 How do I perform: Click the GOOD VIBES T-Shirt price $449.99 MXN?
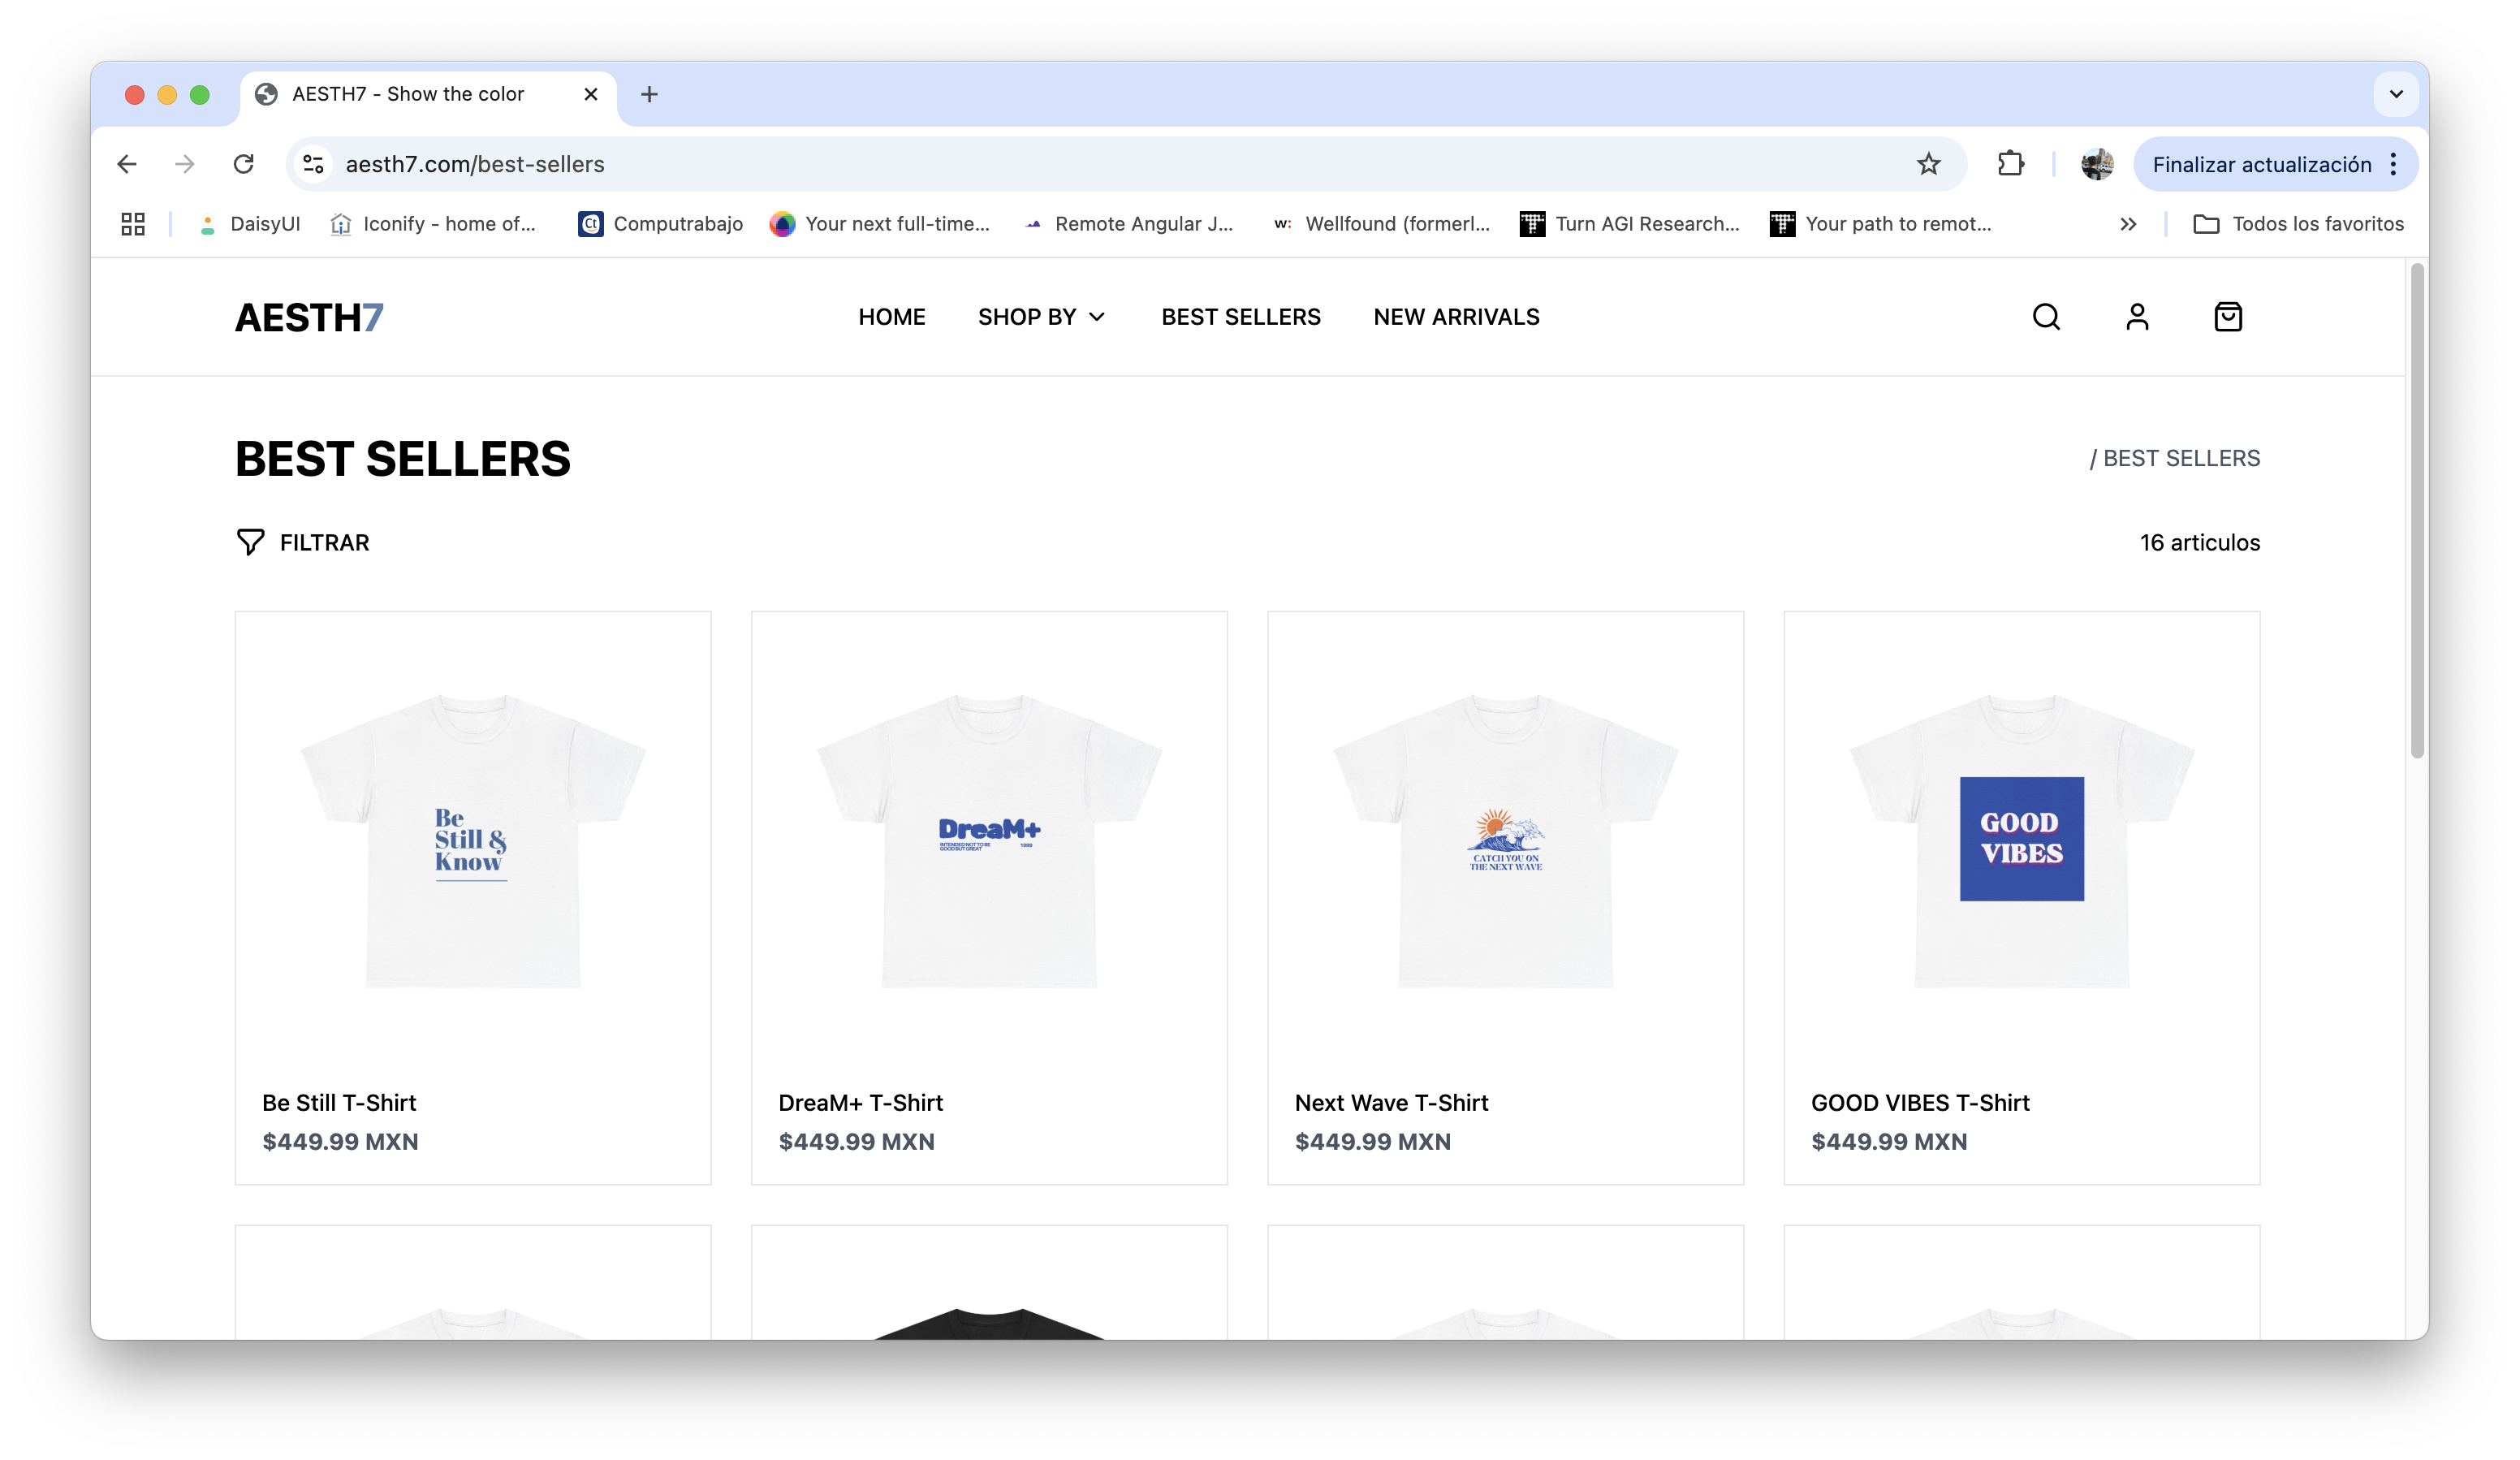pos(1889,1141)
